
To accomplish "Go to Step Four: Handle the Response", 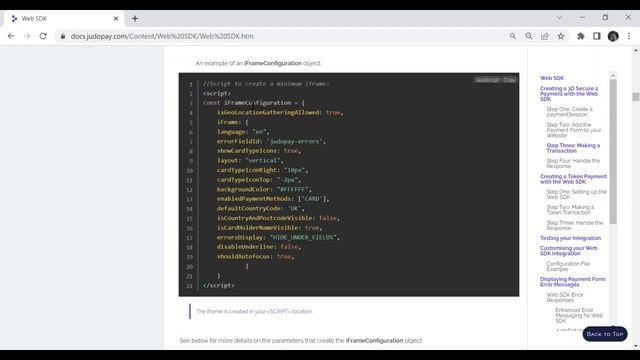I will pos(573,164).
